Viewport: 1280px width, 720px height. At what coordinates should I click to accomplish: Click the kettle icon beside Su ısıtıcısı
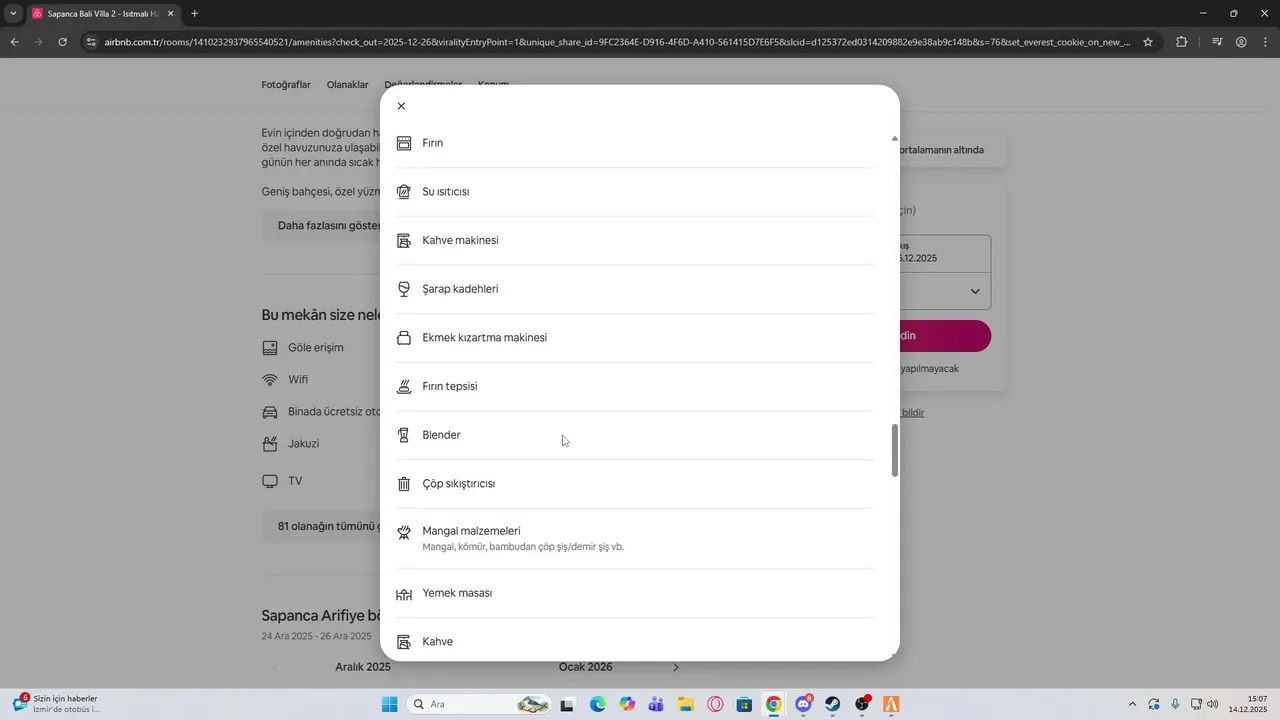coord(404,192)
